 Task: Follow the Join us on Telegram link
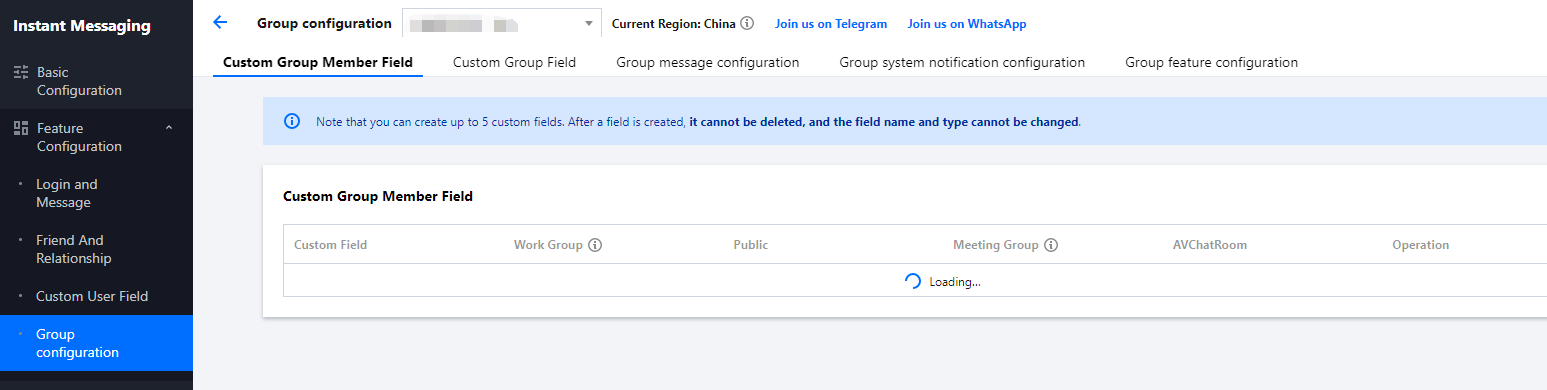pos(831,23)
